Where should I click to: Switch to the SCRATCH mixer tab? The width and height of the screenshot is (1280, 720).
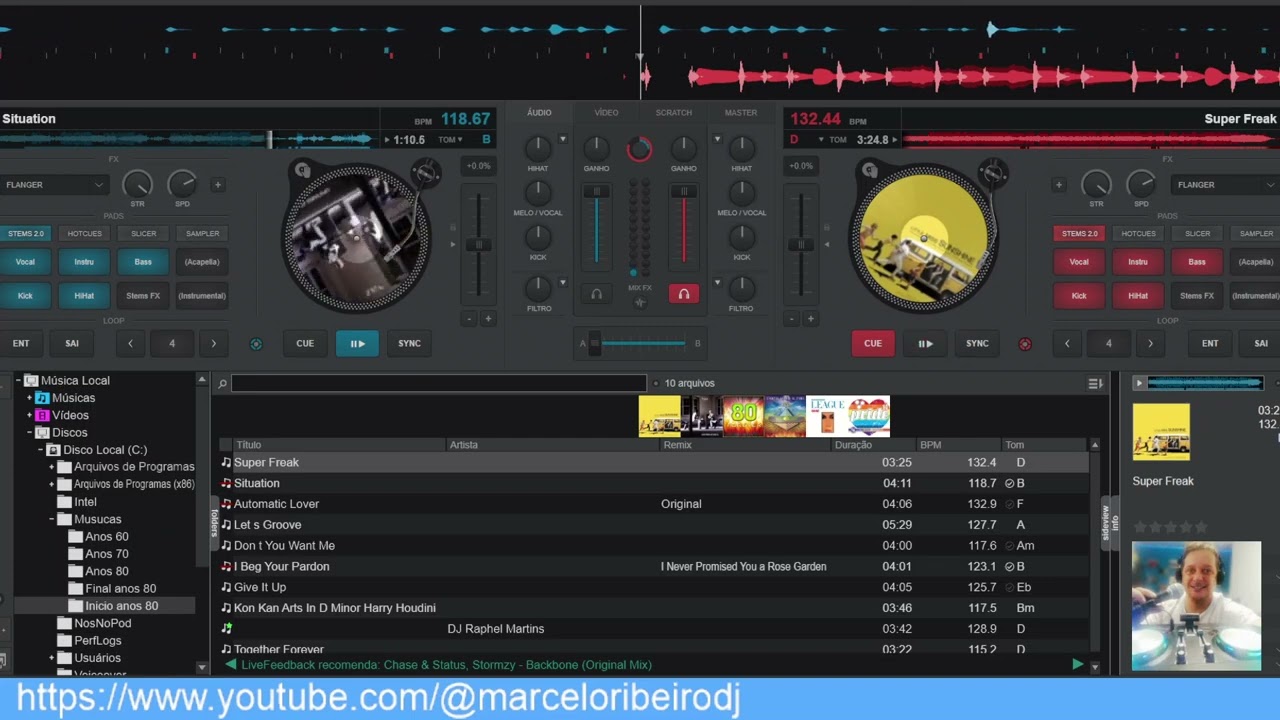(x=673, y=112)
